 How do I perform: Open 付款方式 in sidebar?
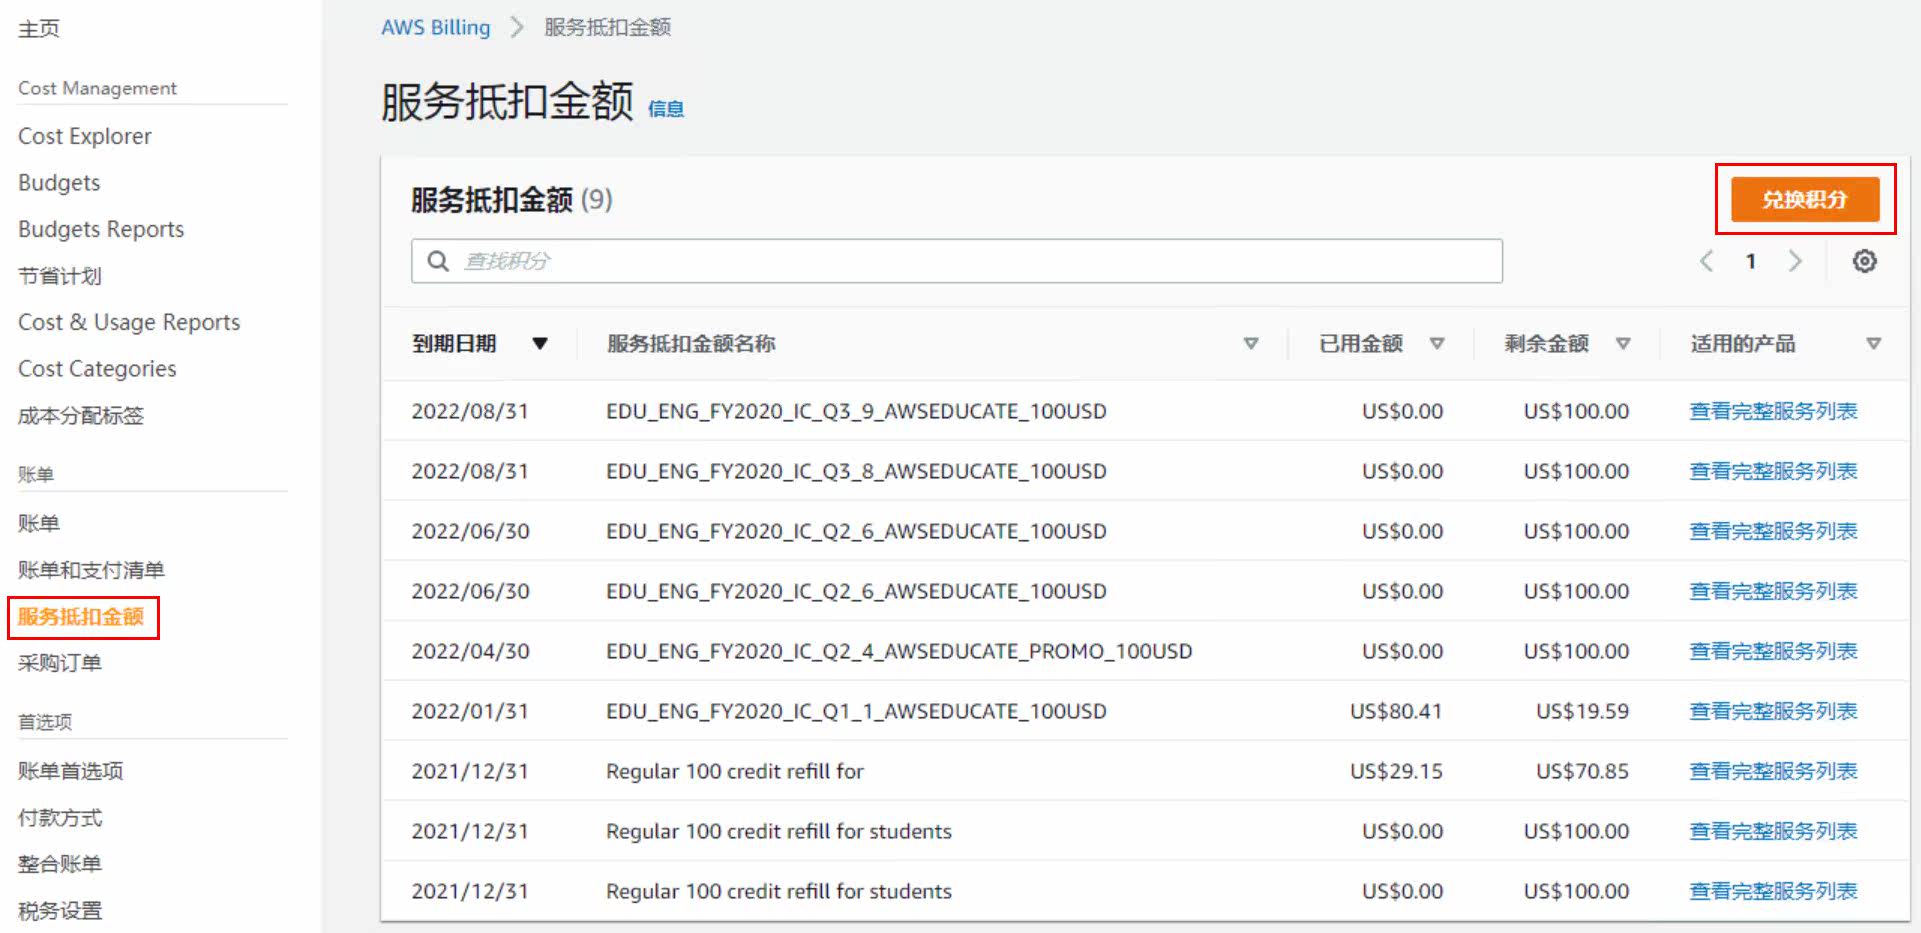coord(60,818)
